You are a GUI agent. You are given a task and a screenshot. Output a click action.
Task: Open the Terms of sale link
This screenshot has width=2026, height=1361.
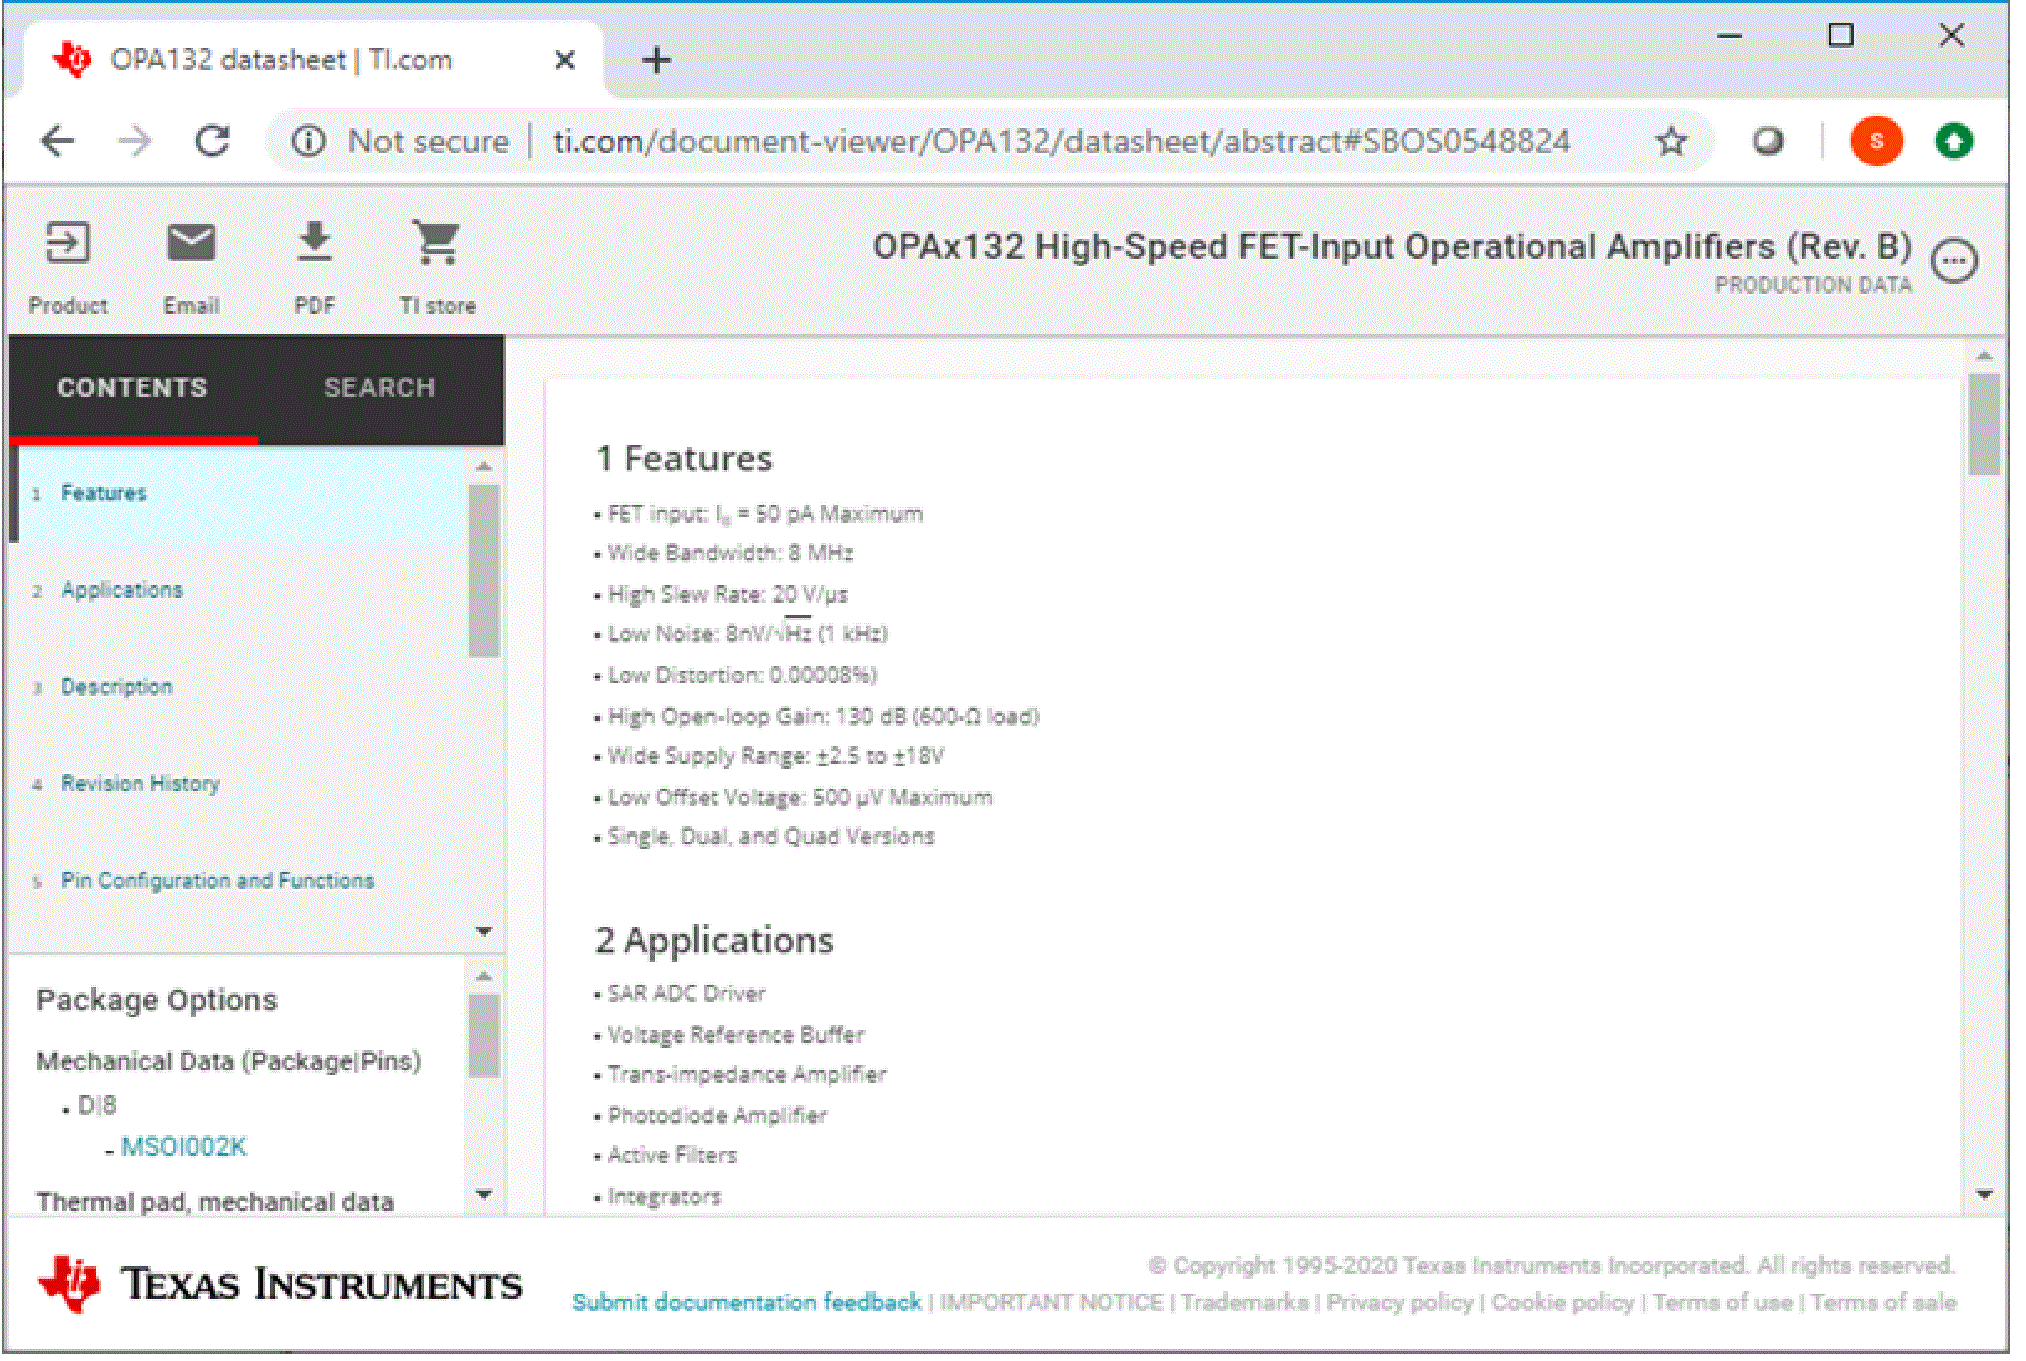pyautogui.click(x=1883, y=1302)
